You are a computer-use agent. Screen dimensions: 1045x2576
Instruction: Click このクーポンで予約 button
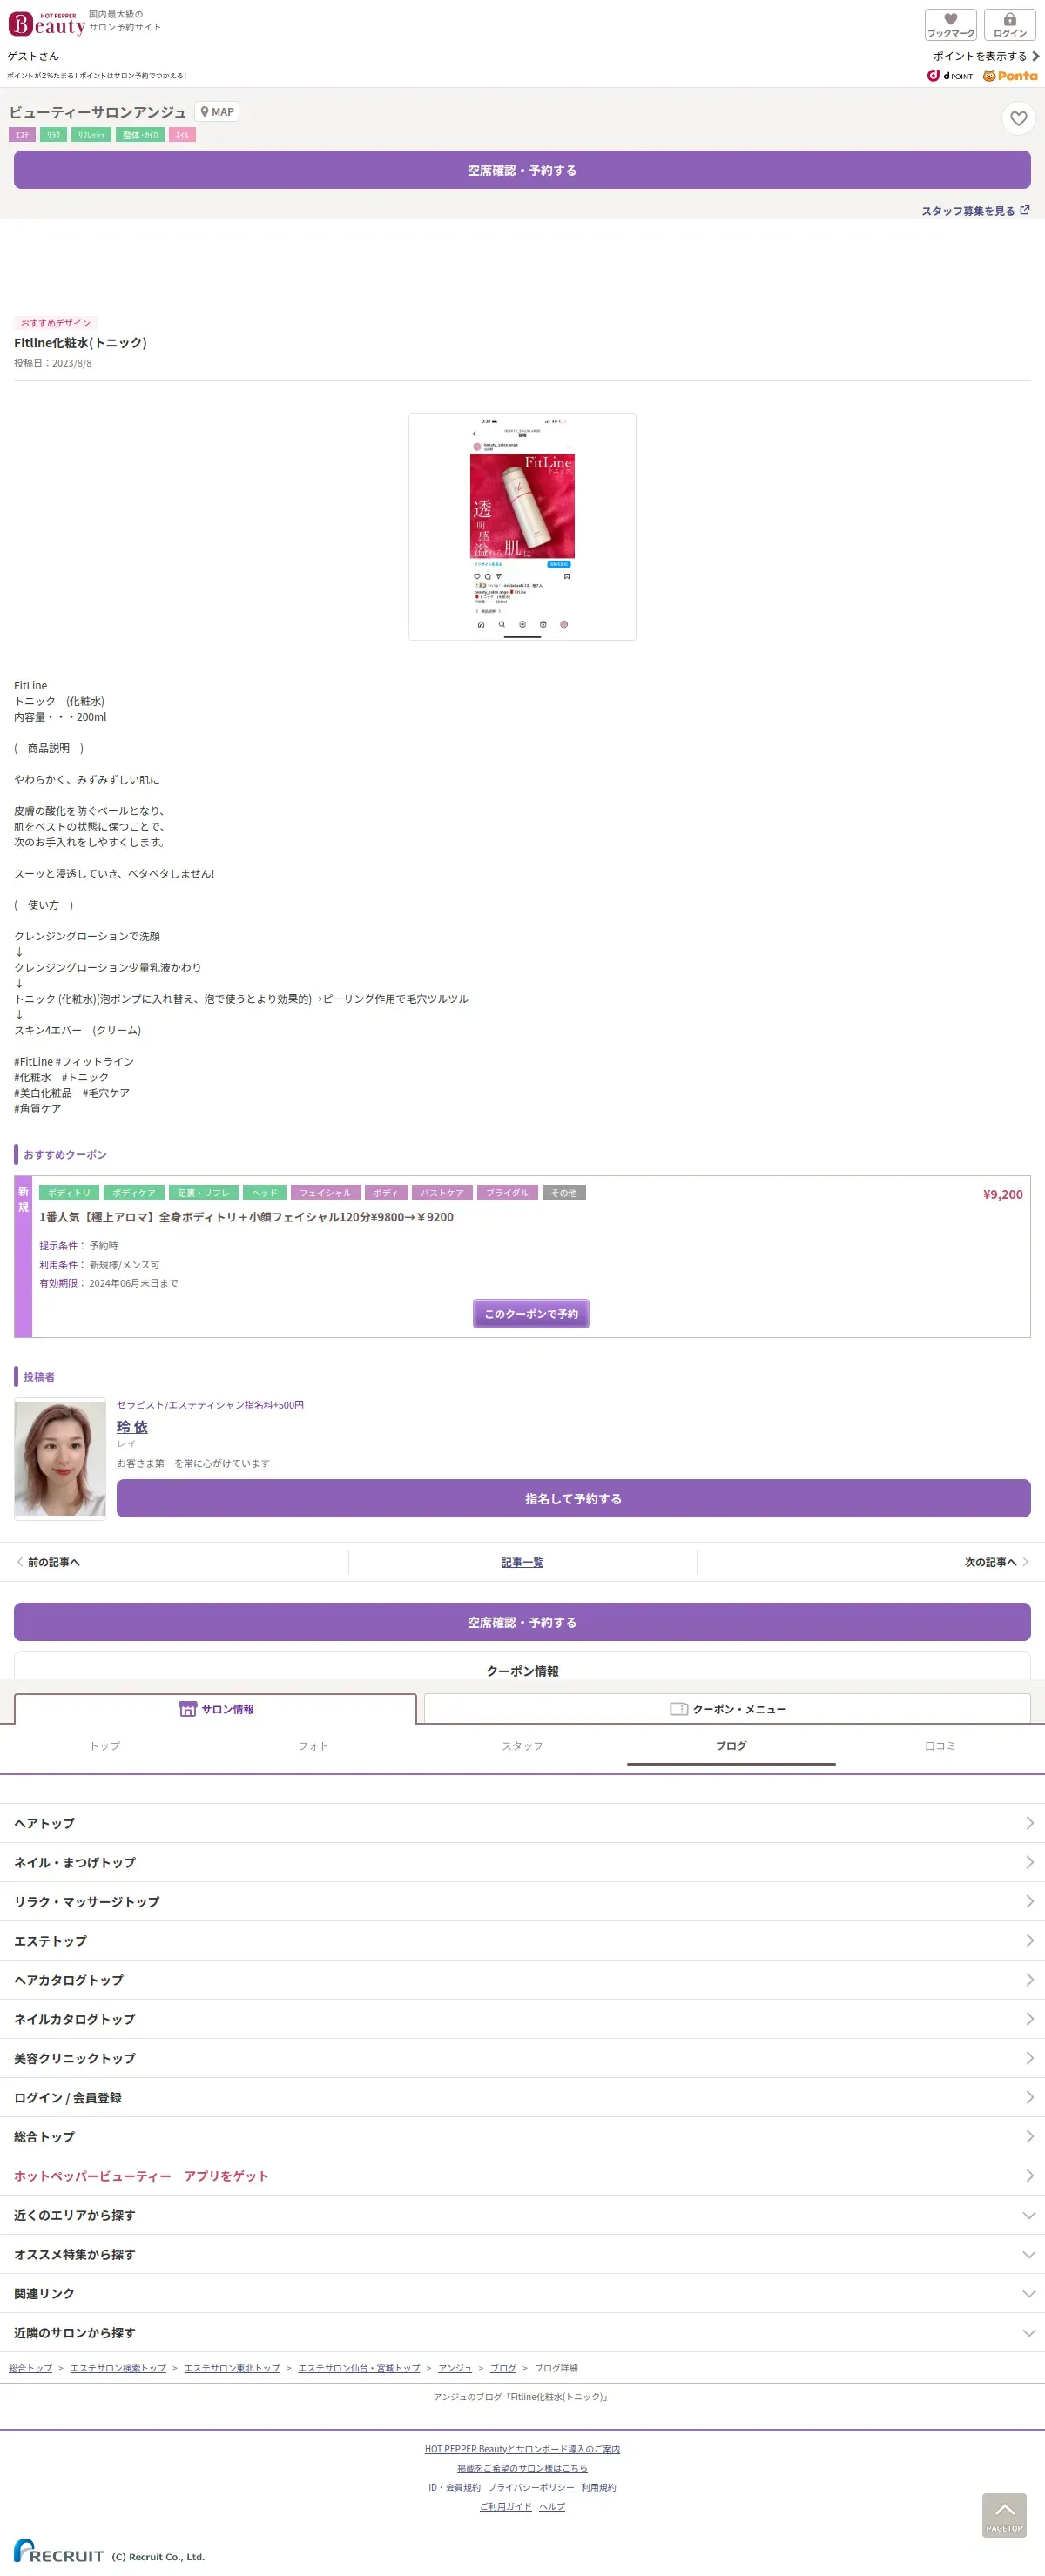[531, 1314]
